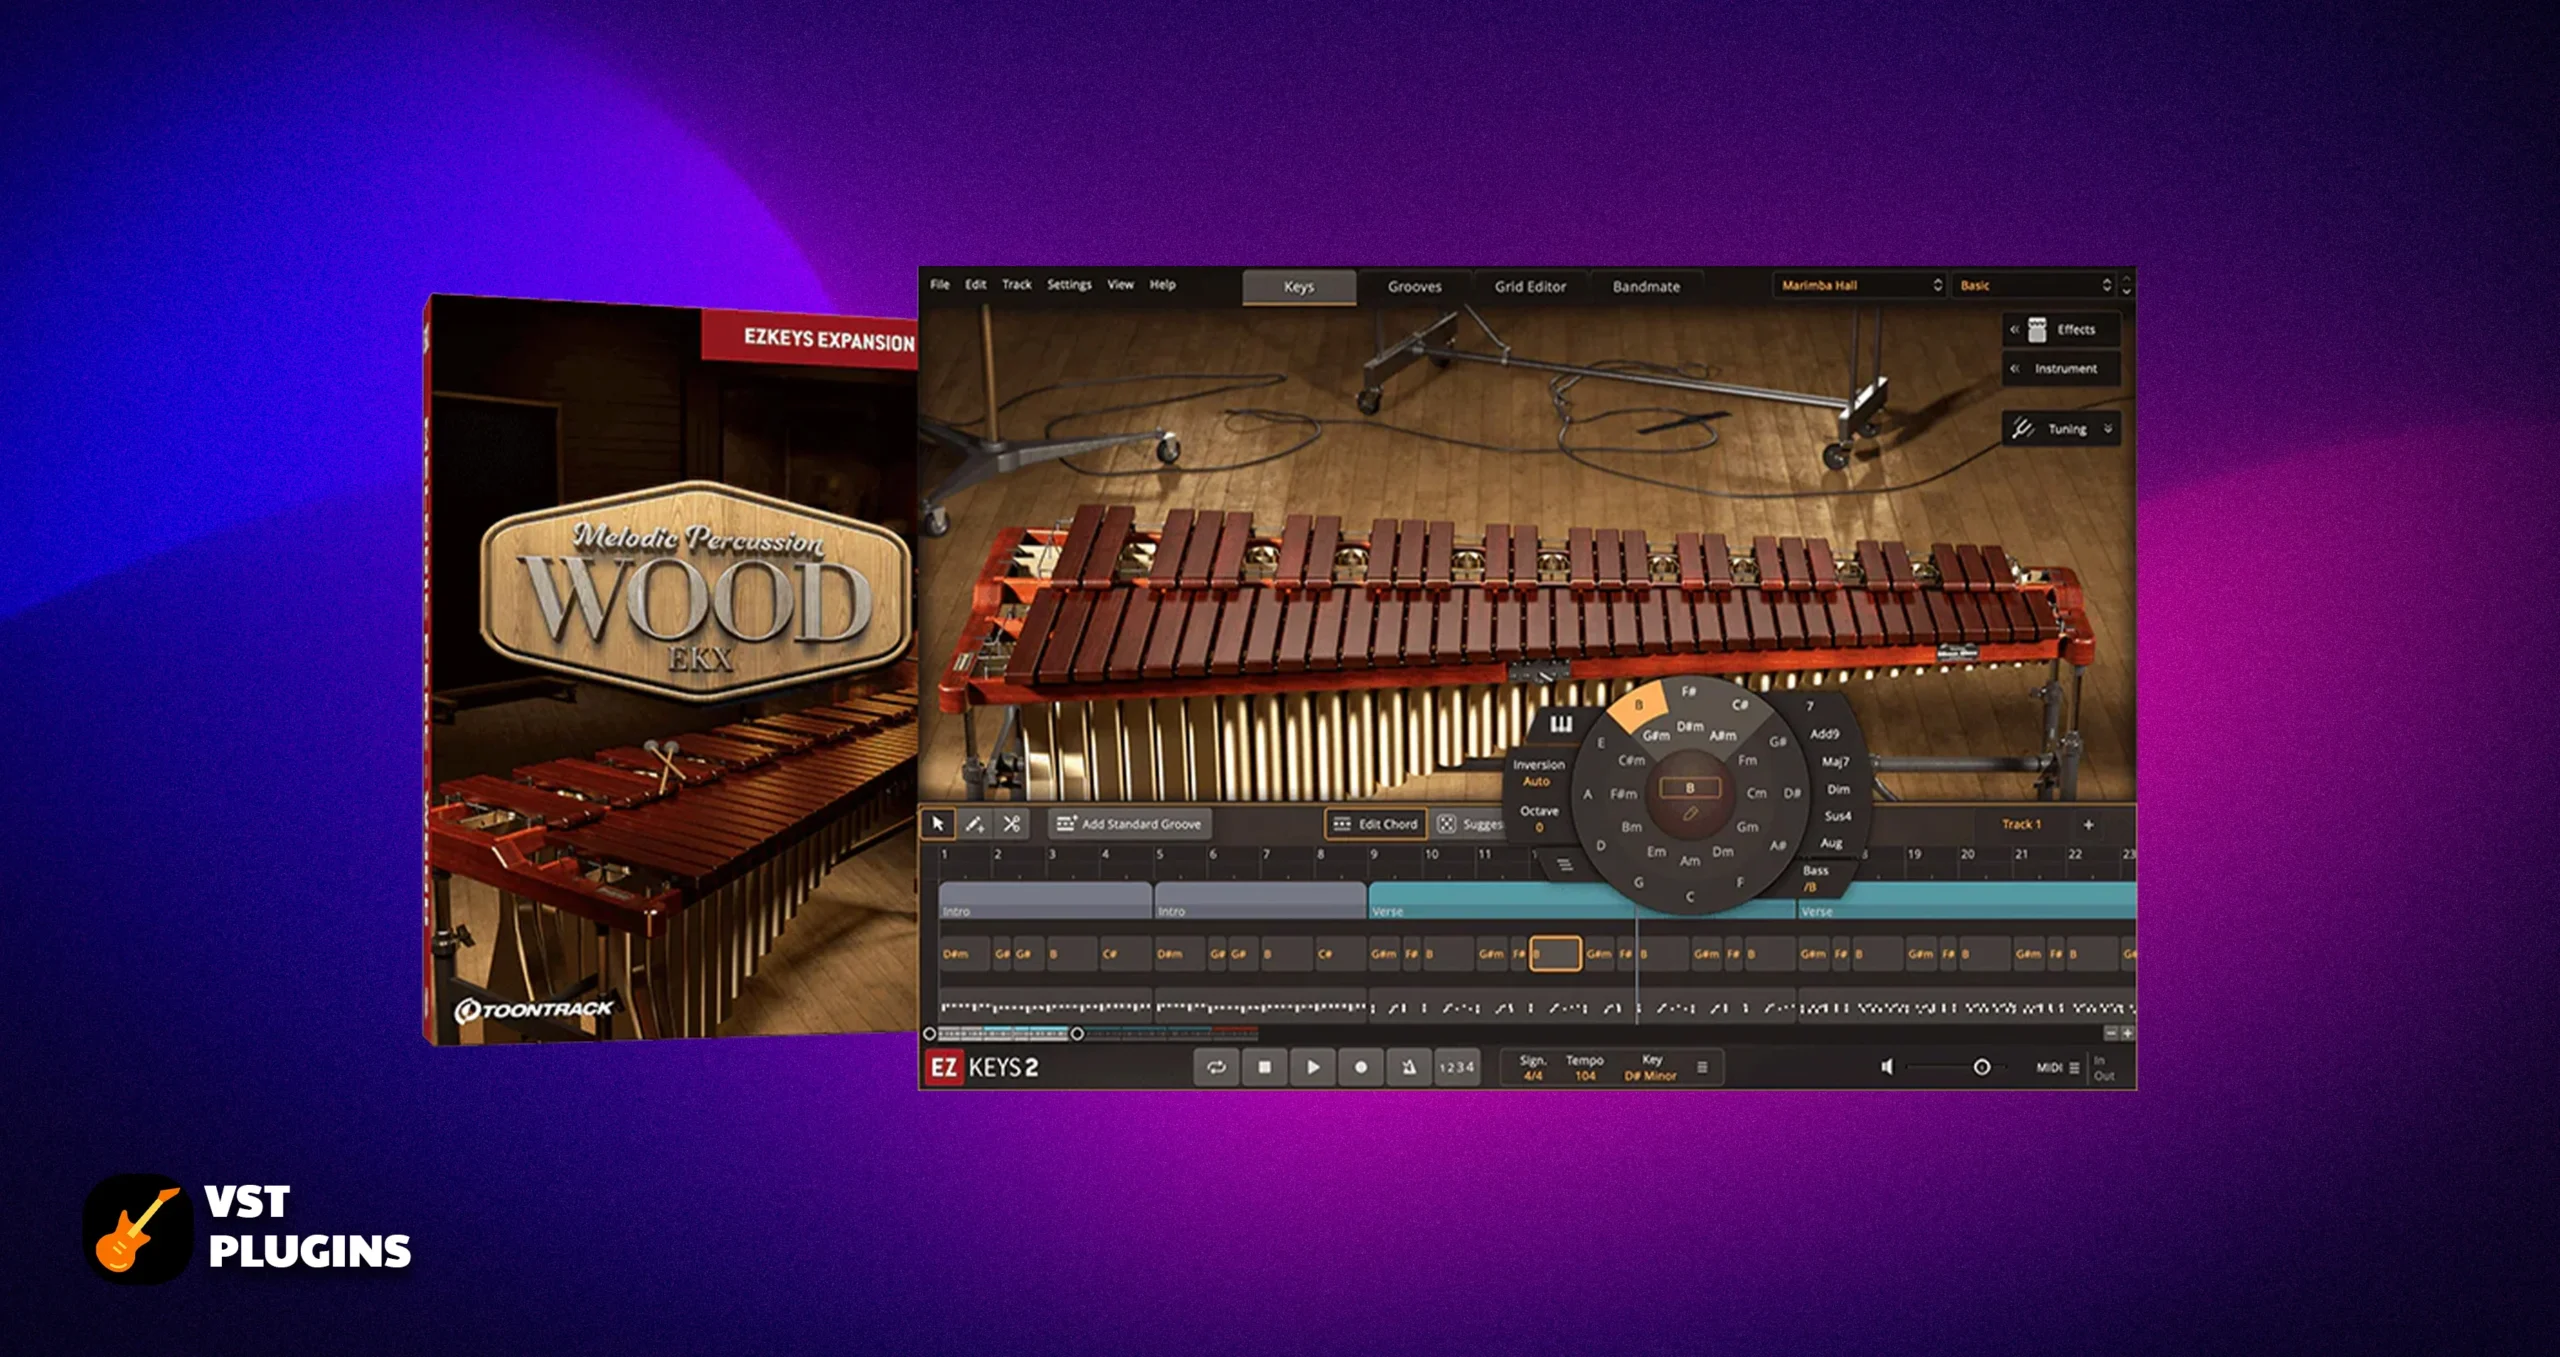Select the pencil draw tool
The width and height of the screenshot is (2560, 1357).
[974, 824]
